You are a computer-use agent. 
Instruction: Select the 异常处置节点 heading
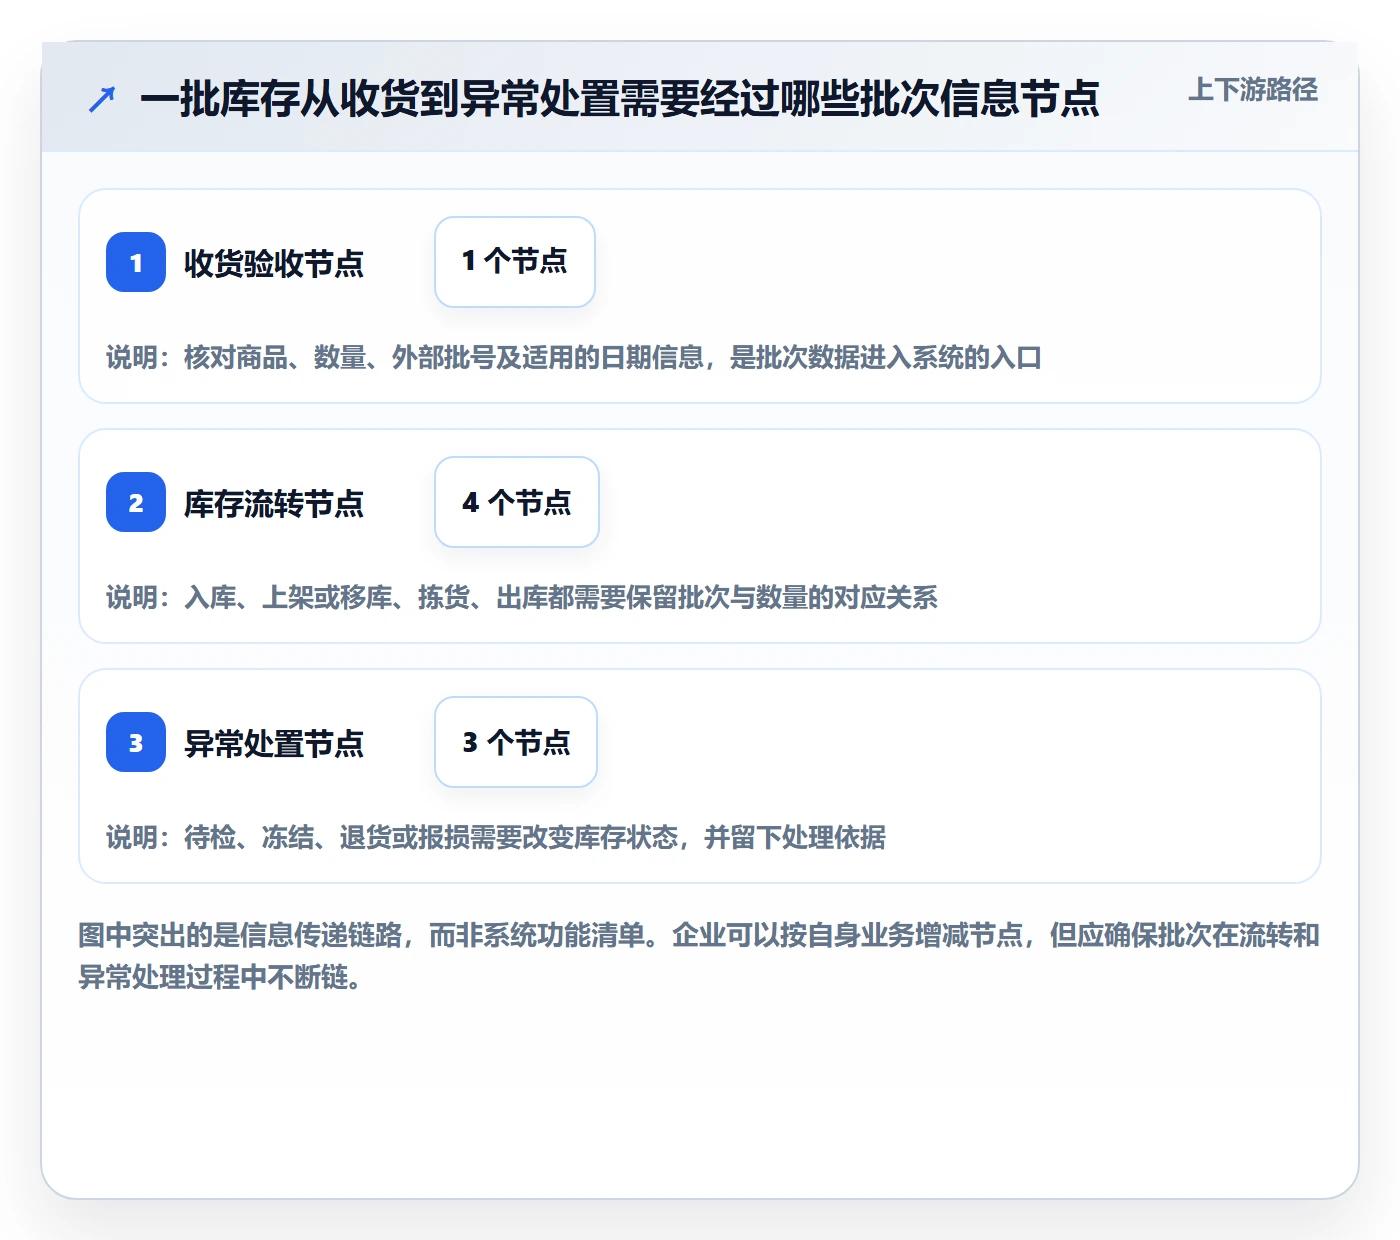[x=274, y=743]
